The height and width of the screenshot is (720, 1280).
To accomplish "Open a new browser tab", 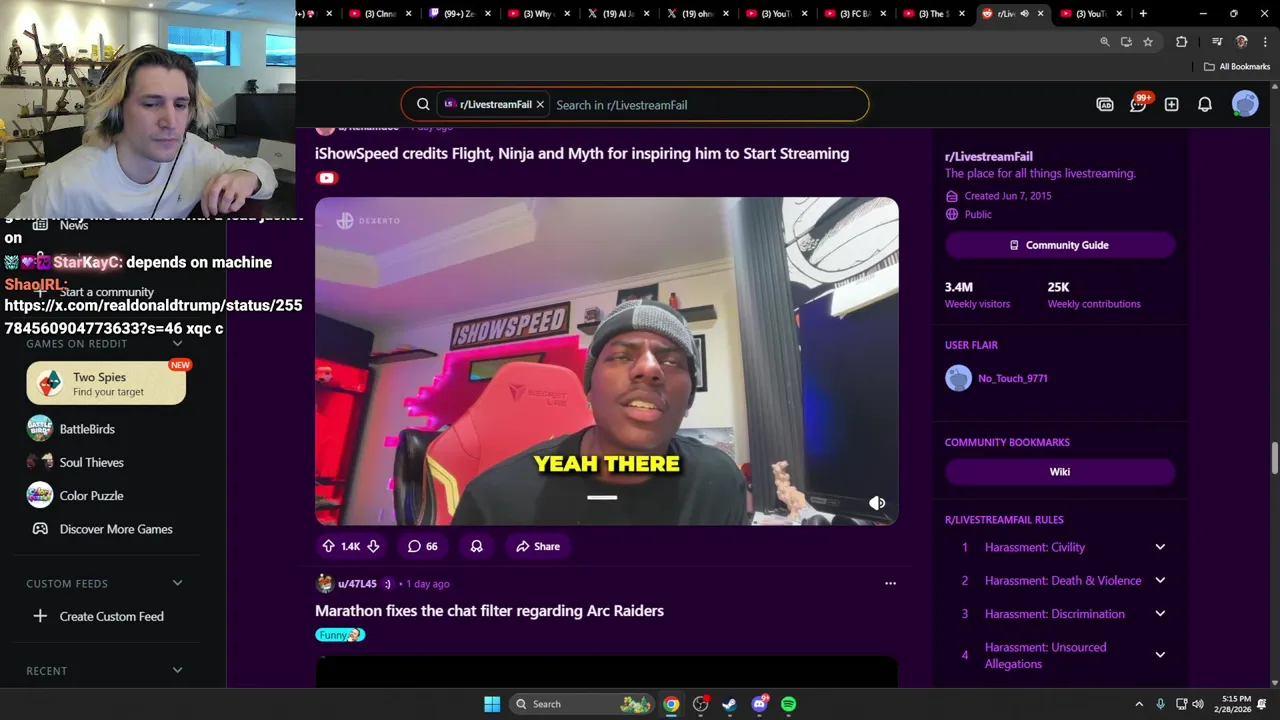I will click(x=1143, y=14).
